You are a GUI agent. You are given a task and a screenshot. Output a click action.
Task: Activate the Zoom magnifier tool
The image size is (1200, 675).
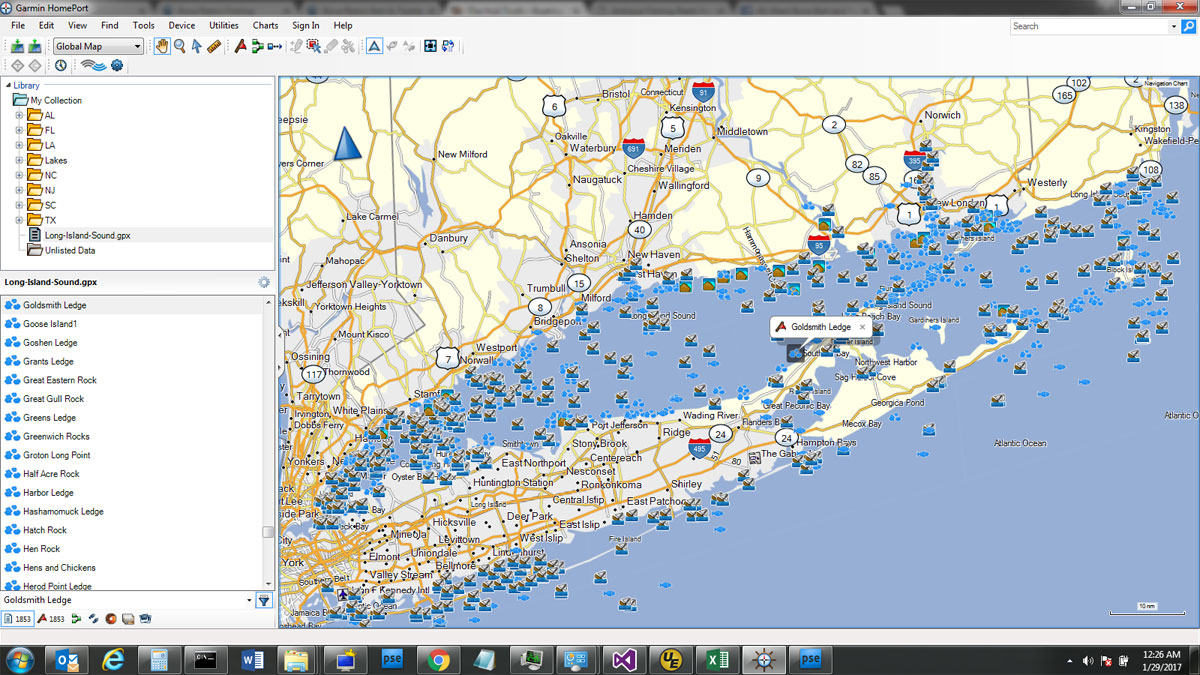tap(179, 46)
